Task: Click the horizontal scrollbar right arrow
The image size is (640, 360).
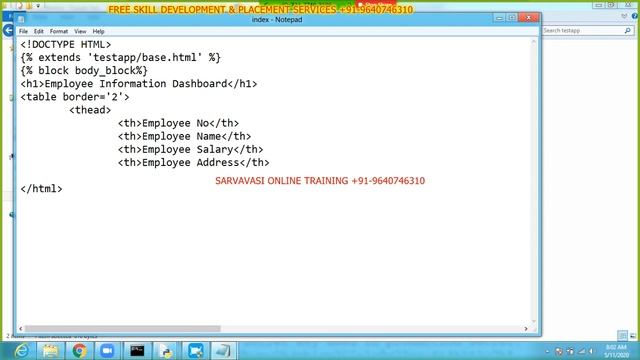Action: [x=526, y=329]
